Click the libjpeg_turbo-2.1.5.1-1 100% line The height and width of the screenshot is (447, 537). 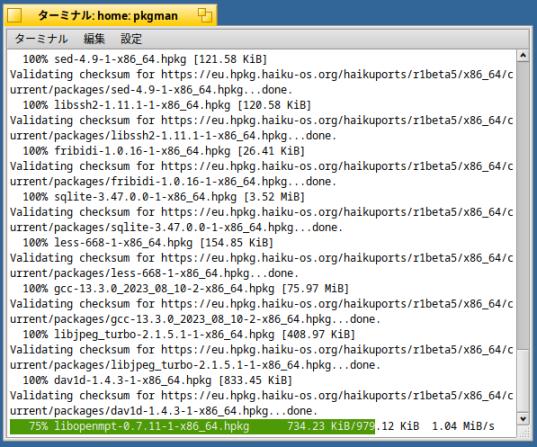click(189, 335)
